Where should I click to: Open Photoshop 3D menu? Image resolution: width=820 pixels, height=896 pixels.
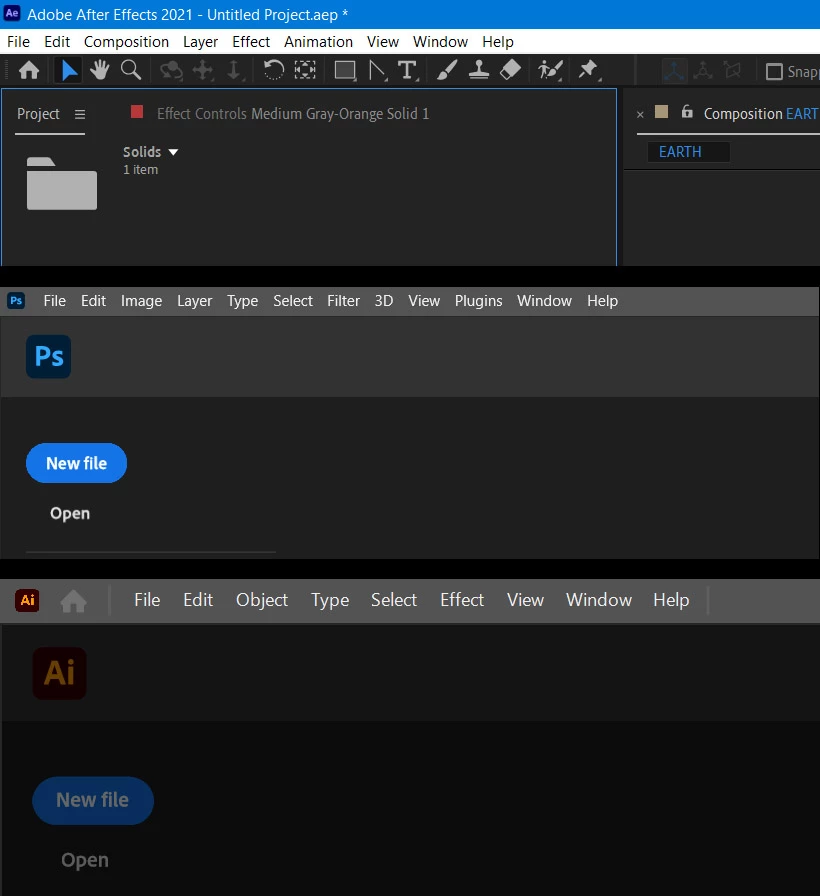(384, 301)
